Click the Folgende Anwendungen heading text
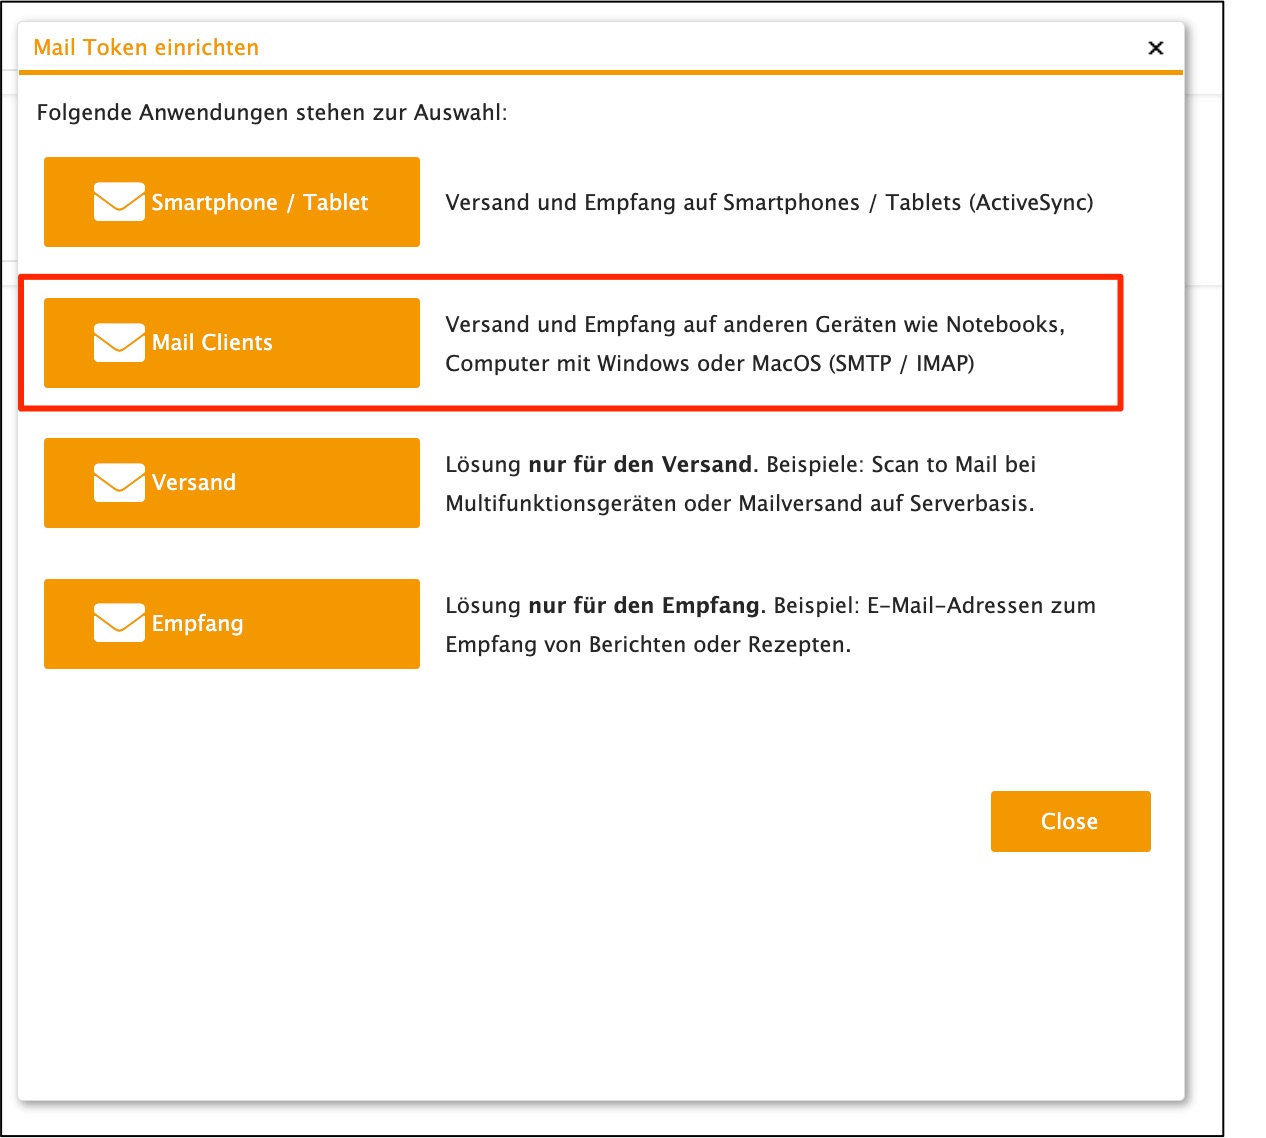Viewport: 1266px width, 1138px height. pyautogui.click(x=273, y=112)
